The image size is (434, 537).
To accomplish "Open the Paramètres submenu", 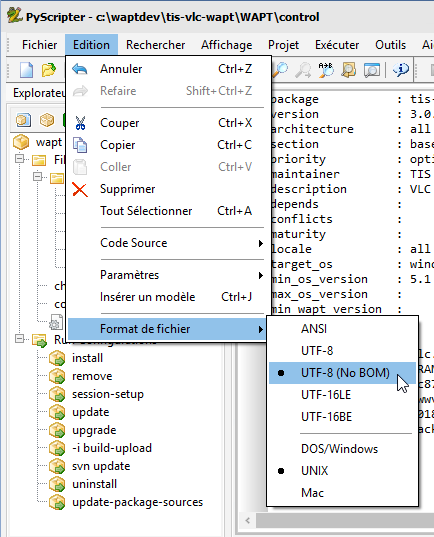I will coord(167,275).
